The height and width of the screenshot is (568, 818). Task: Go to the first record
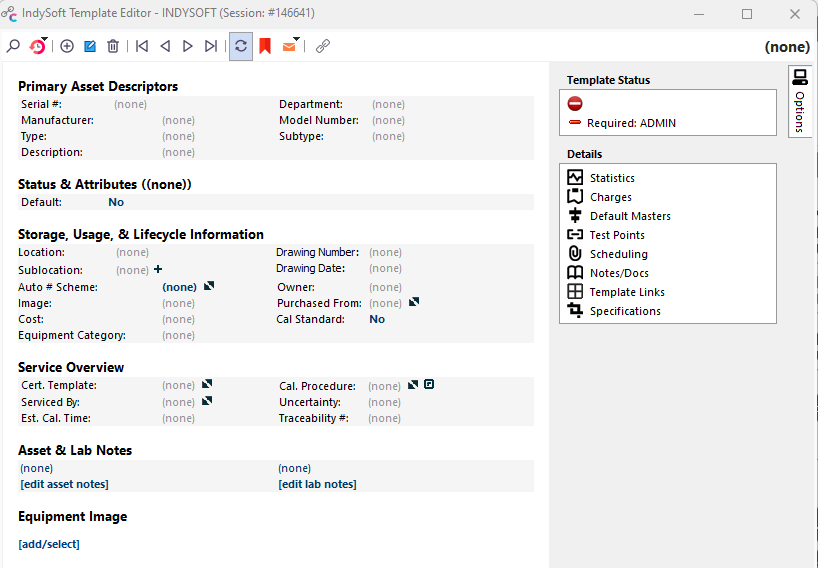tap(142, 46)
